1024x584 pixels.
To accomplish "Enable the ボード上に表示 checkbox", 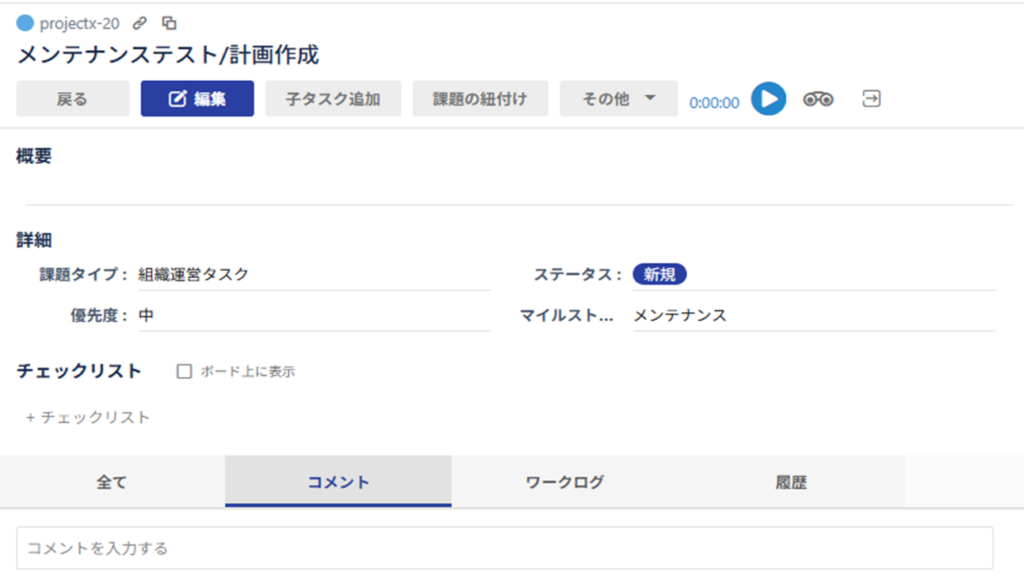I will tap(184, 372).
